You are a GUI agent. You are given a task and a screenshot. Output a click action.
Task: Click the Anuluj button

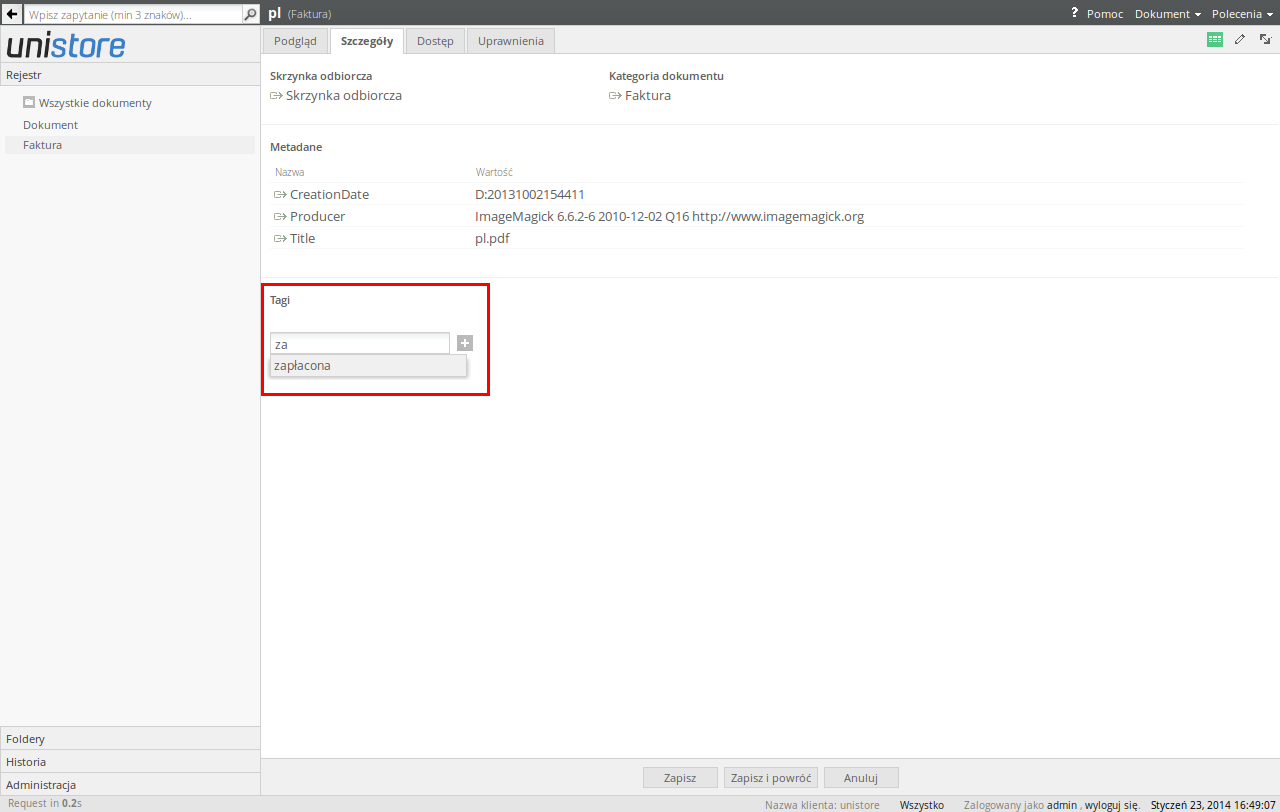861,778
